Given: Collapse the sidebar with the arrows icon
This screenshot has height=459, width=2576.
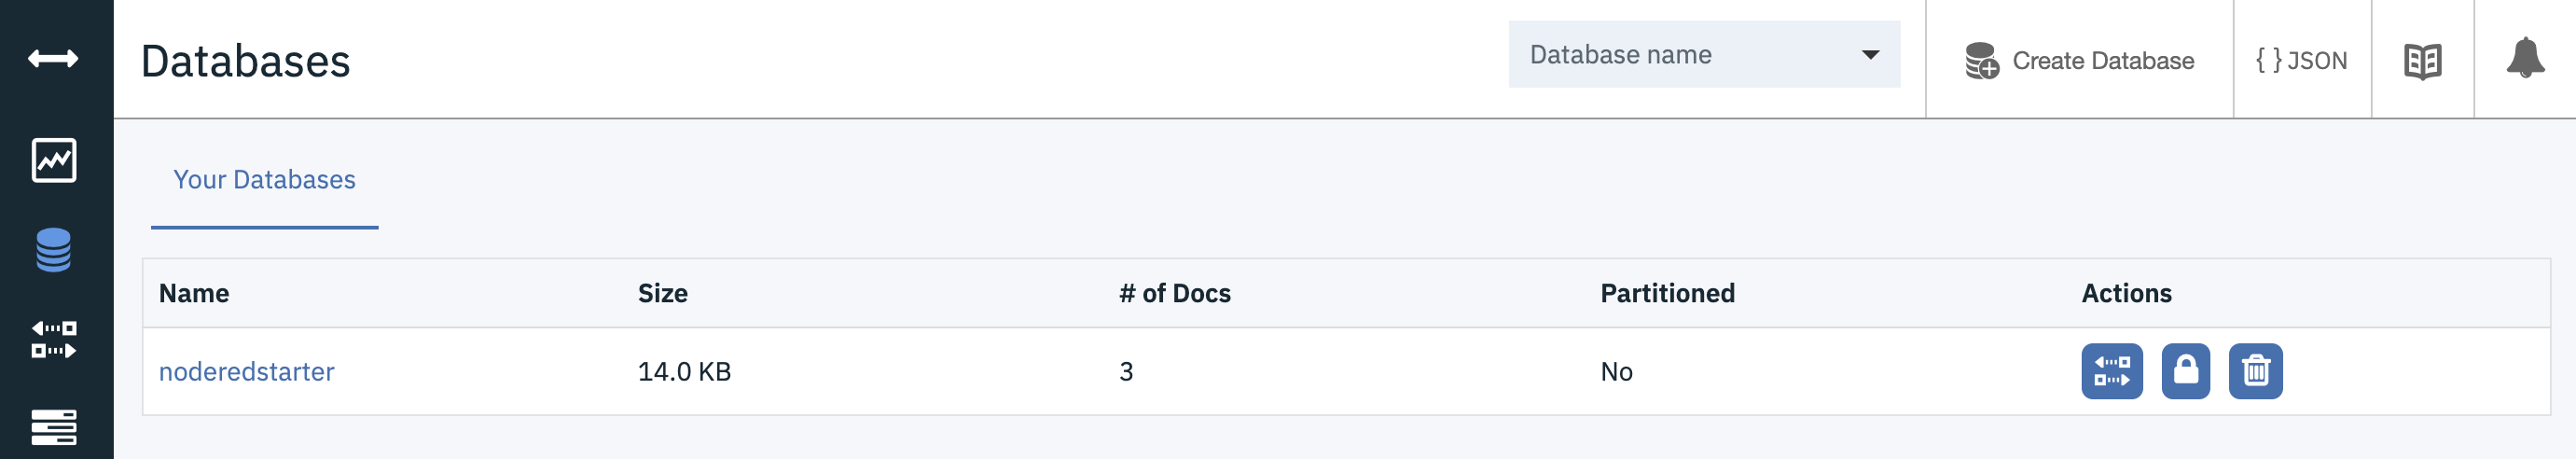Looking at the screenshot, I should [53, 59].
